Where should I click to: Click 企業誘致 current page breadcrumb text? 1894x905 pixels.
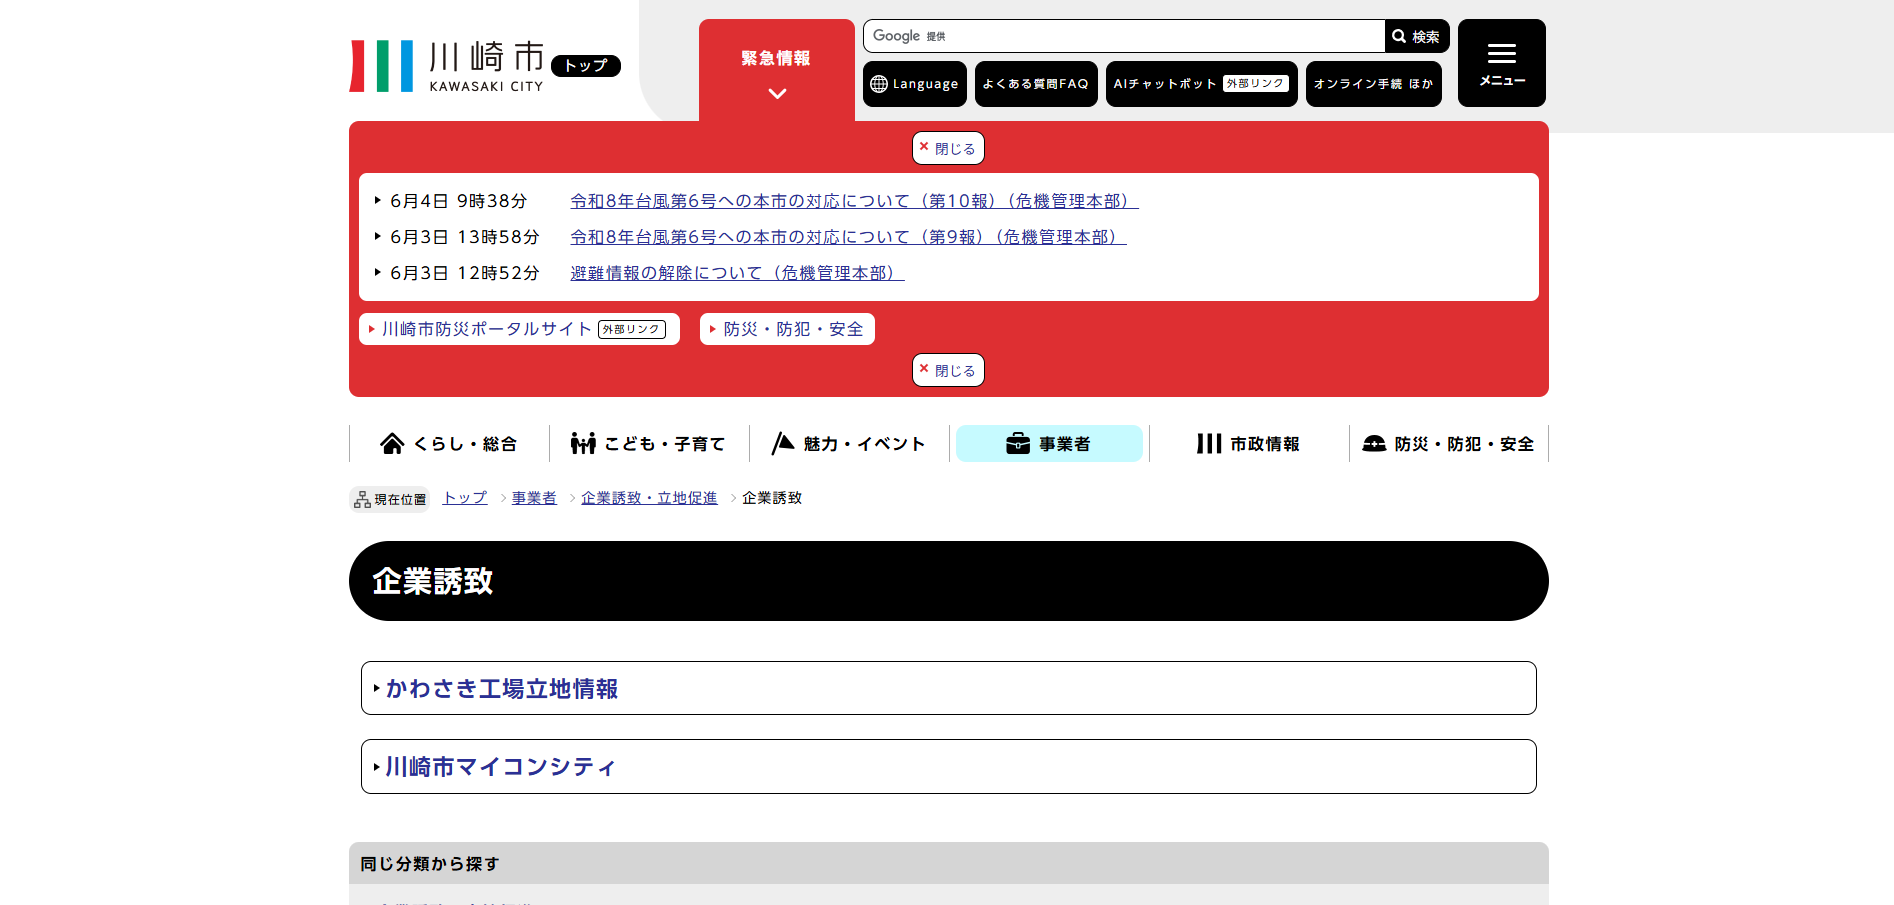click(x=772, y=498)
